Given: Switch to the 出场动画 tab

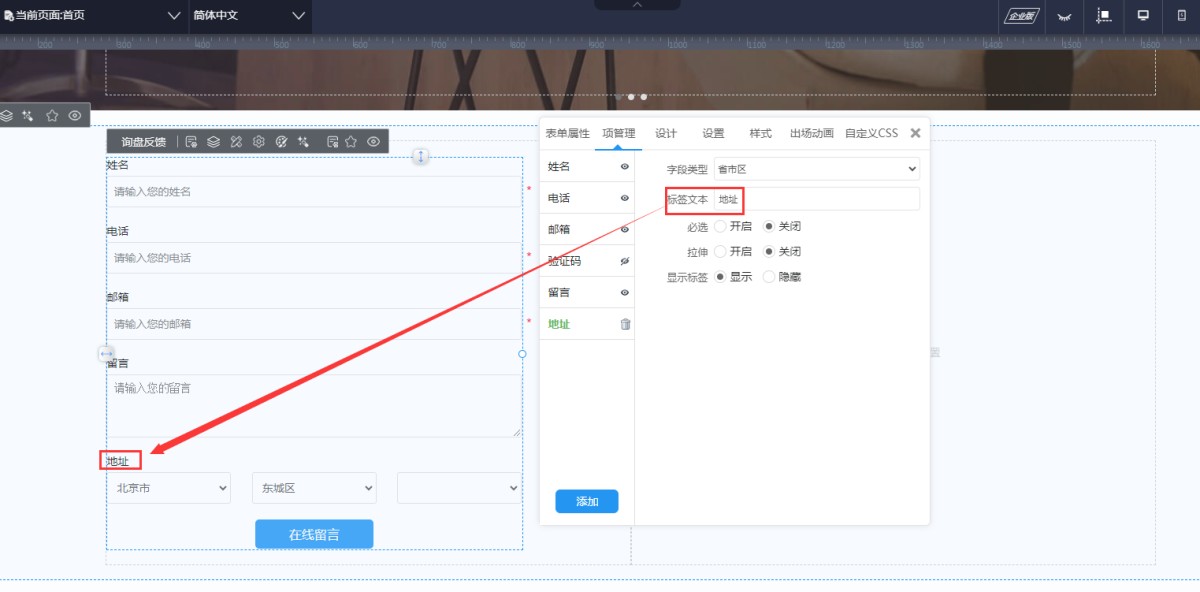Looking at the screenshot, I should coord(811,133).
